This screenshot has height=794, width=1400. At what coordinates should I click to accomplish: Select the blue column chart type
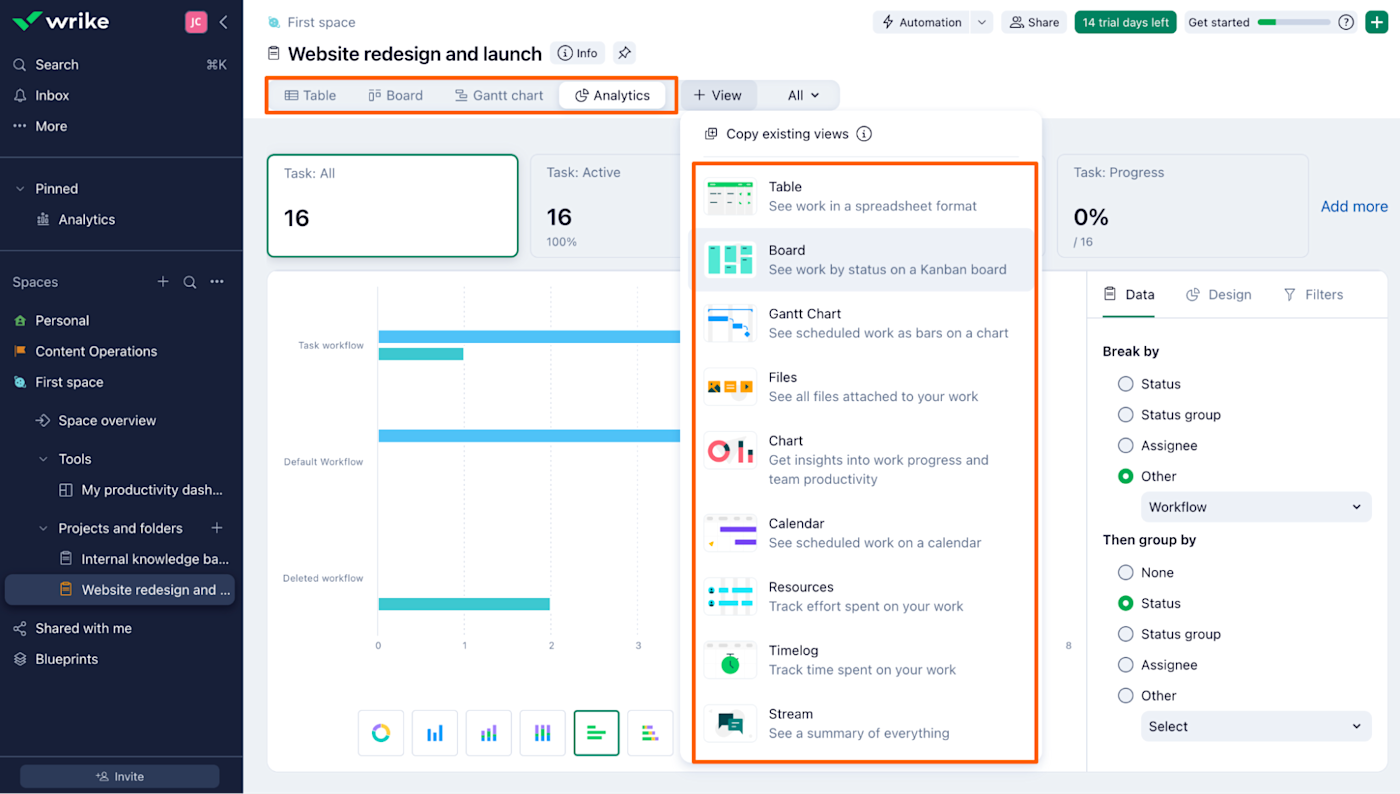(x=435, y=733)
